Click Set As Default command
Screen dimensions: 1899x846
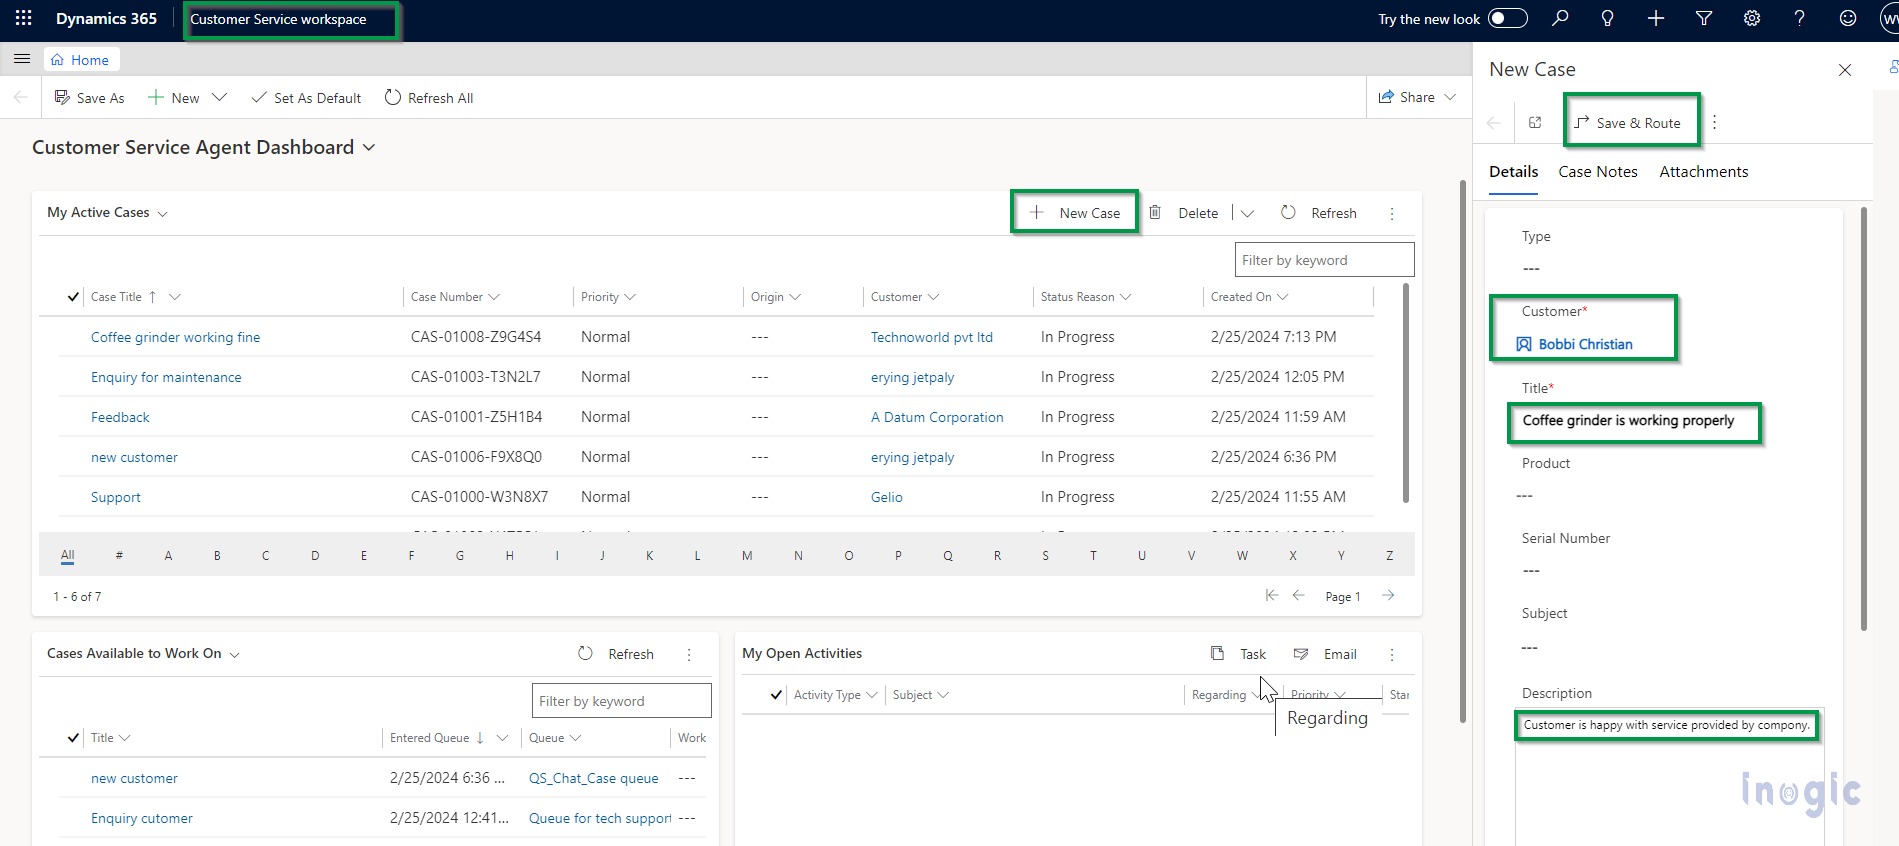[x=306, y=97]
